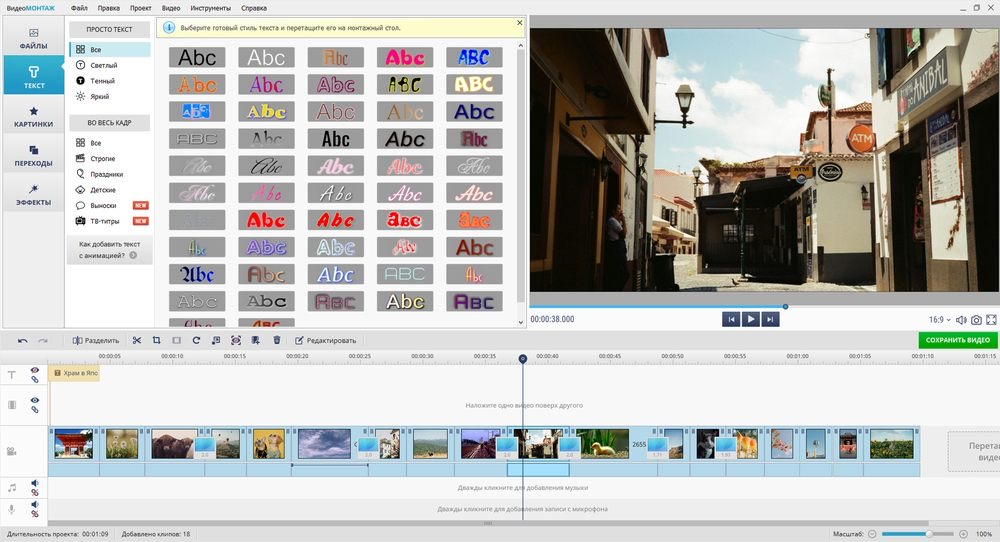Click the crop tool icon
The height and width of the screenshot is (542, 1000).
156,341
